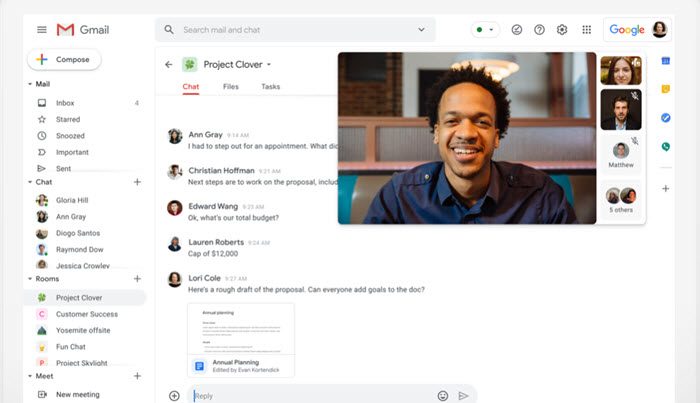Select Matthew's participant tile
Image resolution: width=700 pixels, height=403 pixels.
pos(621,153)
